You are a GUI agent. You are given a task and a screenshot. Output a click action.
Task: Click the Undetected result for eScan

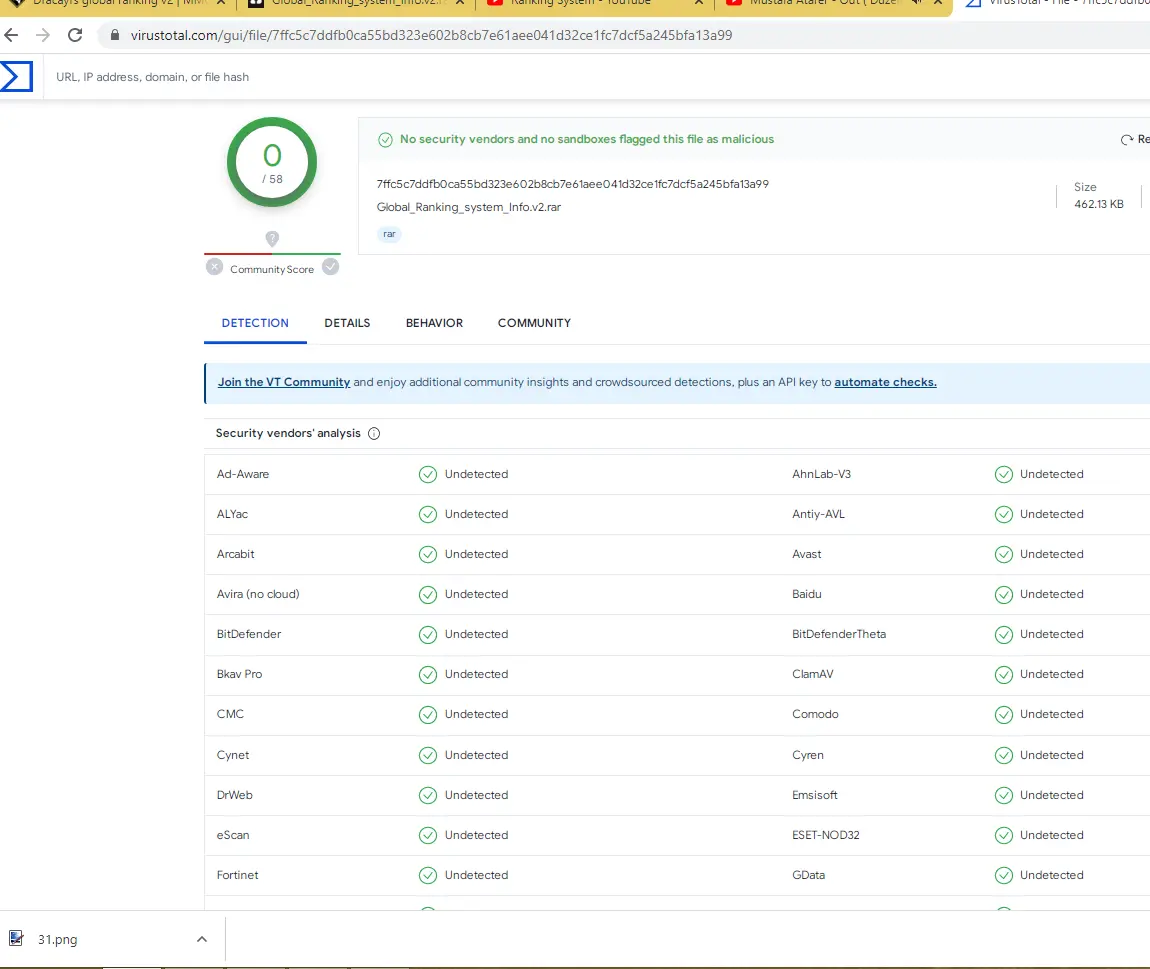tap(477, 835)
